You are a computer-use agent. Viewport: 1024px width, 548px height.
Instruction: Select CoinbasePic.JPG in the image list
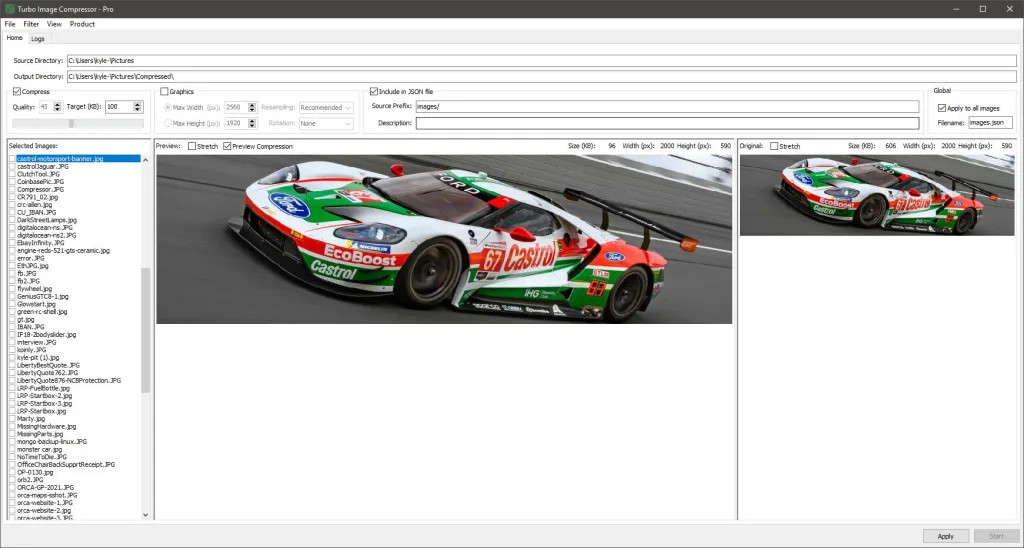[x=40, y=182]
